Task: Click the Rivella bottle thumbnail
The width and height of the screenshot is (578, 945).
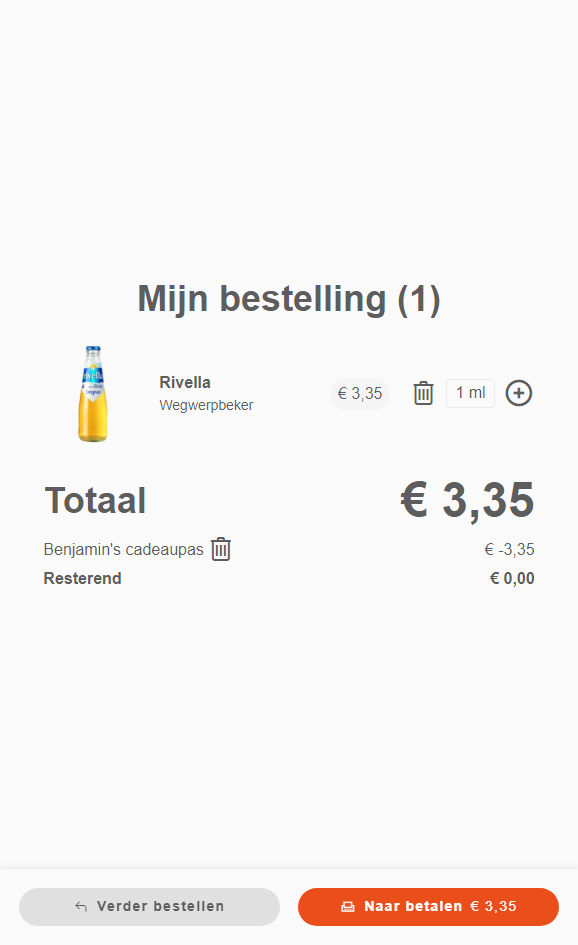Action: click(93, 394)
